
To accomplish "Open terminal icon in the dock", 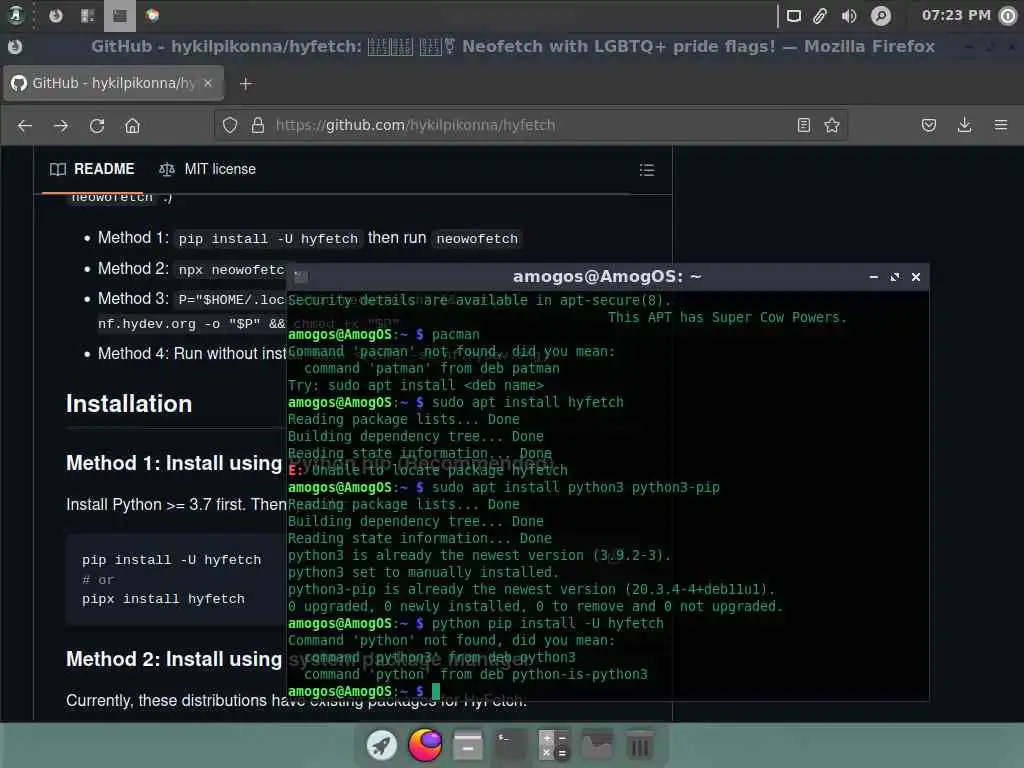I will [511, 745].
